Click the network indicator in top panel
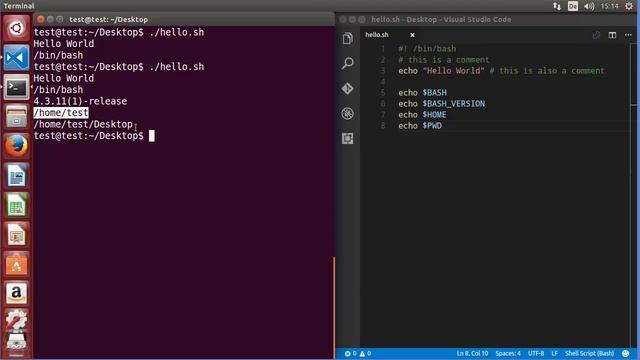Screen dimensions: 640x360 (x=557, y=6)
